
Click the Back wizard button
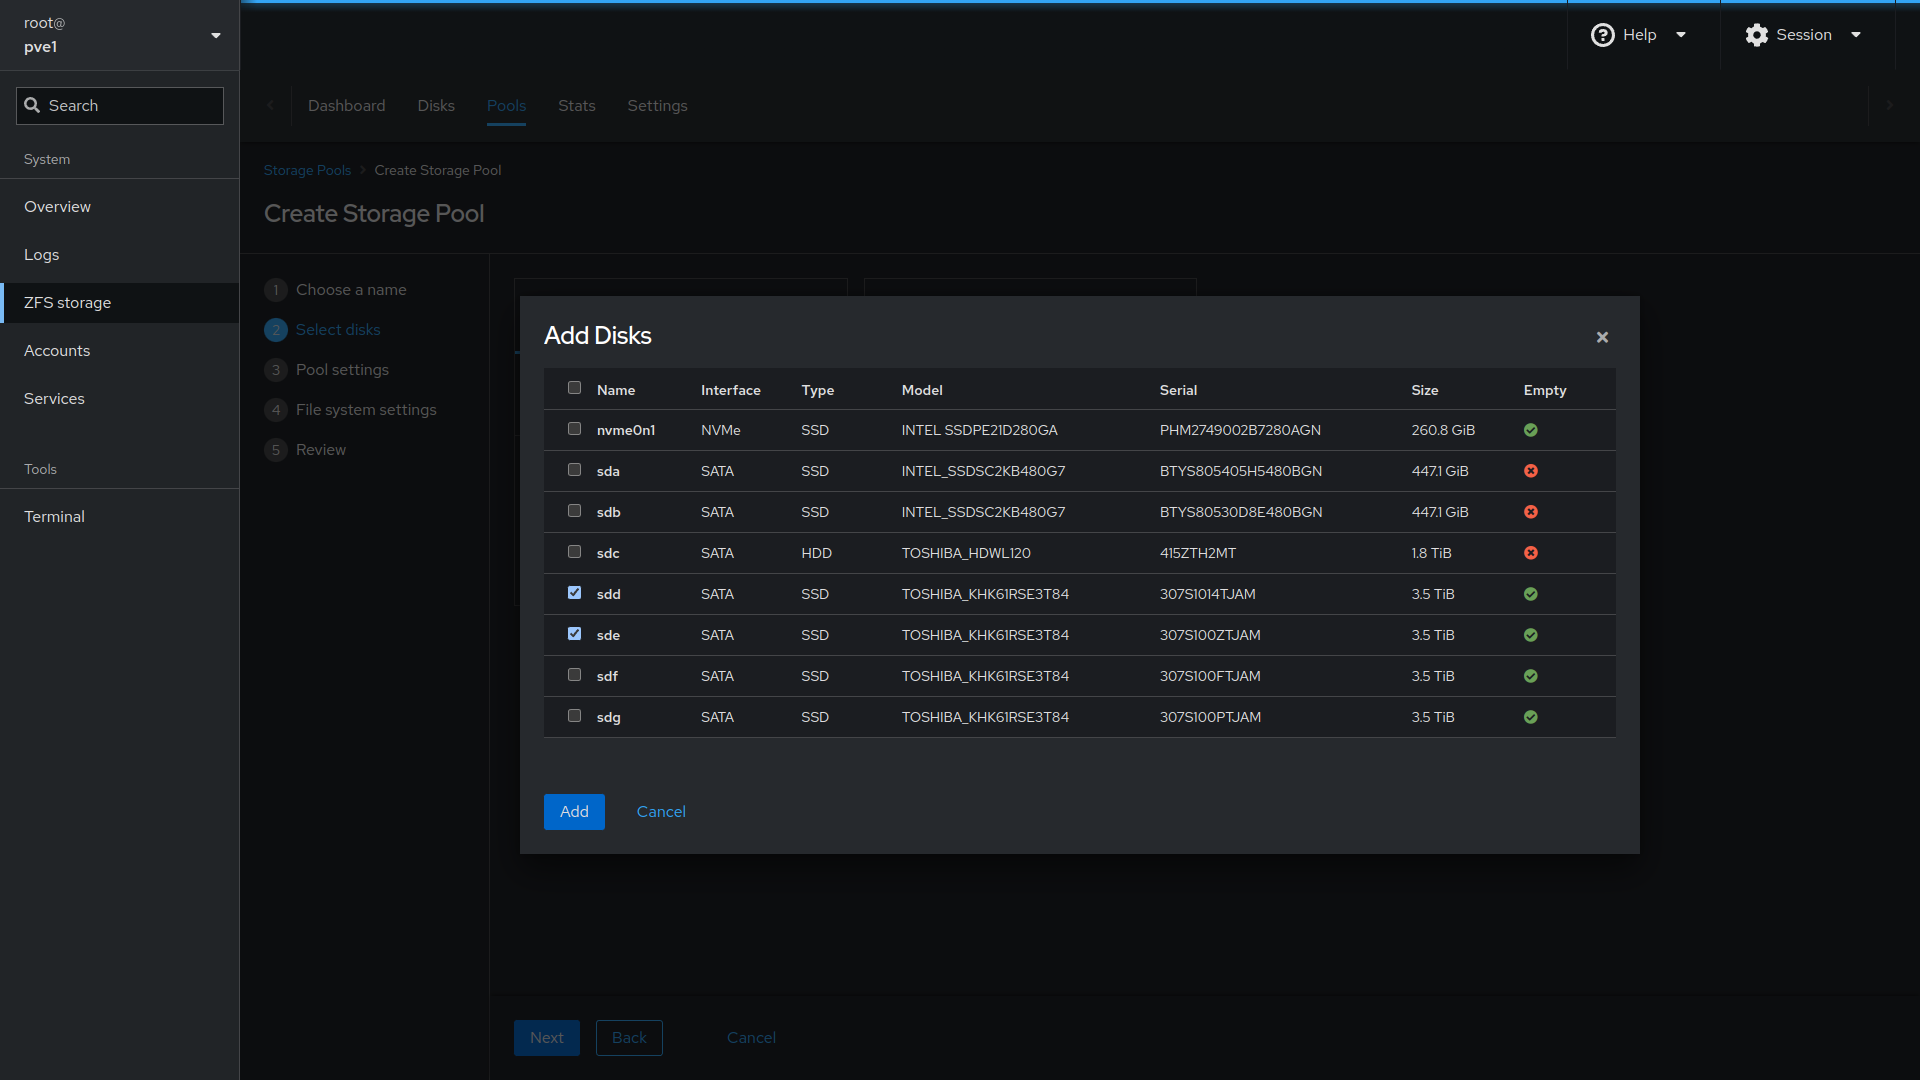click(629, 1038)
